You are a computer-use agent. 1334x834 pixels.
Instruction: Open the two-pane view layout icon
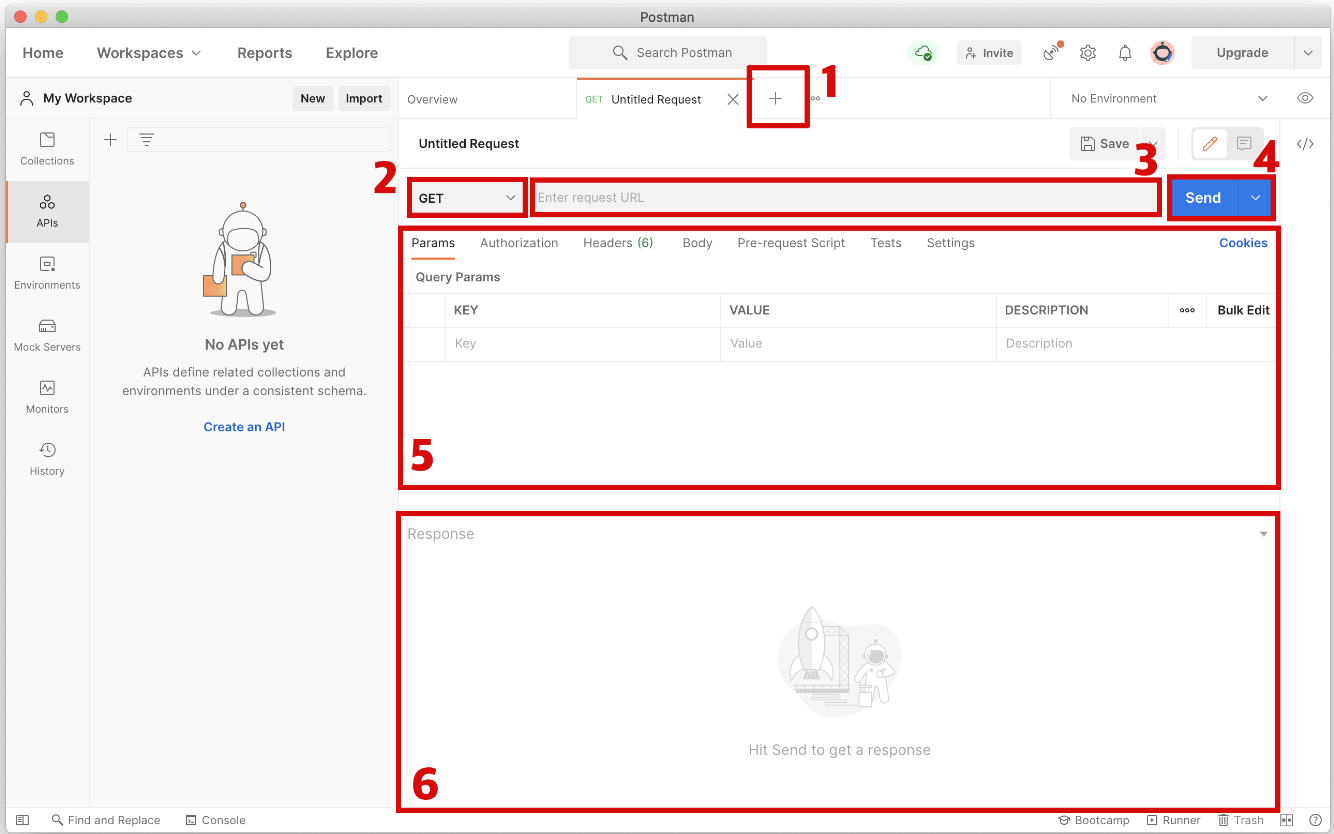[1287, 820]
